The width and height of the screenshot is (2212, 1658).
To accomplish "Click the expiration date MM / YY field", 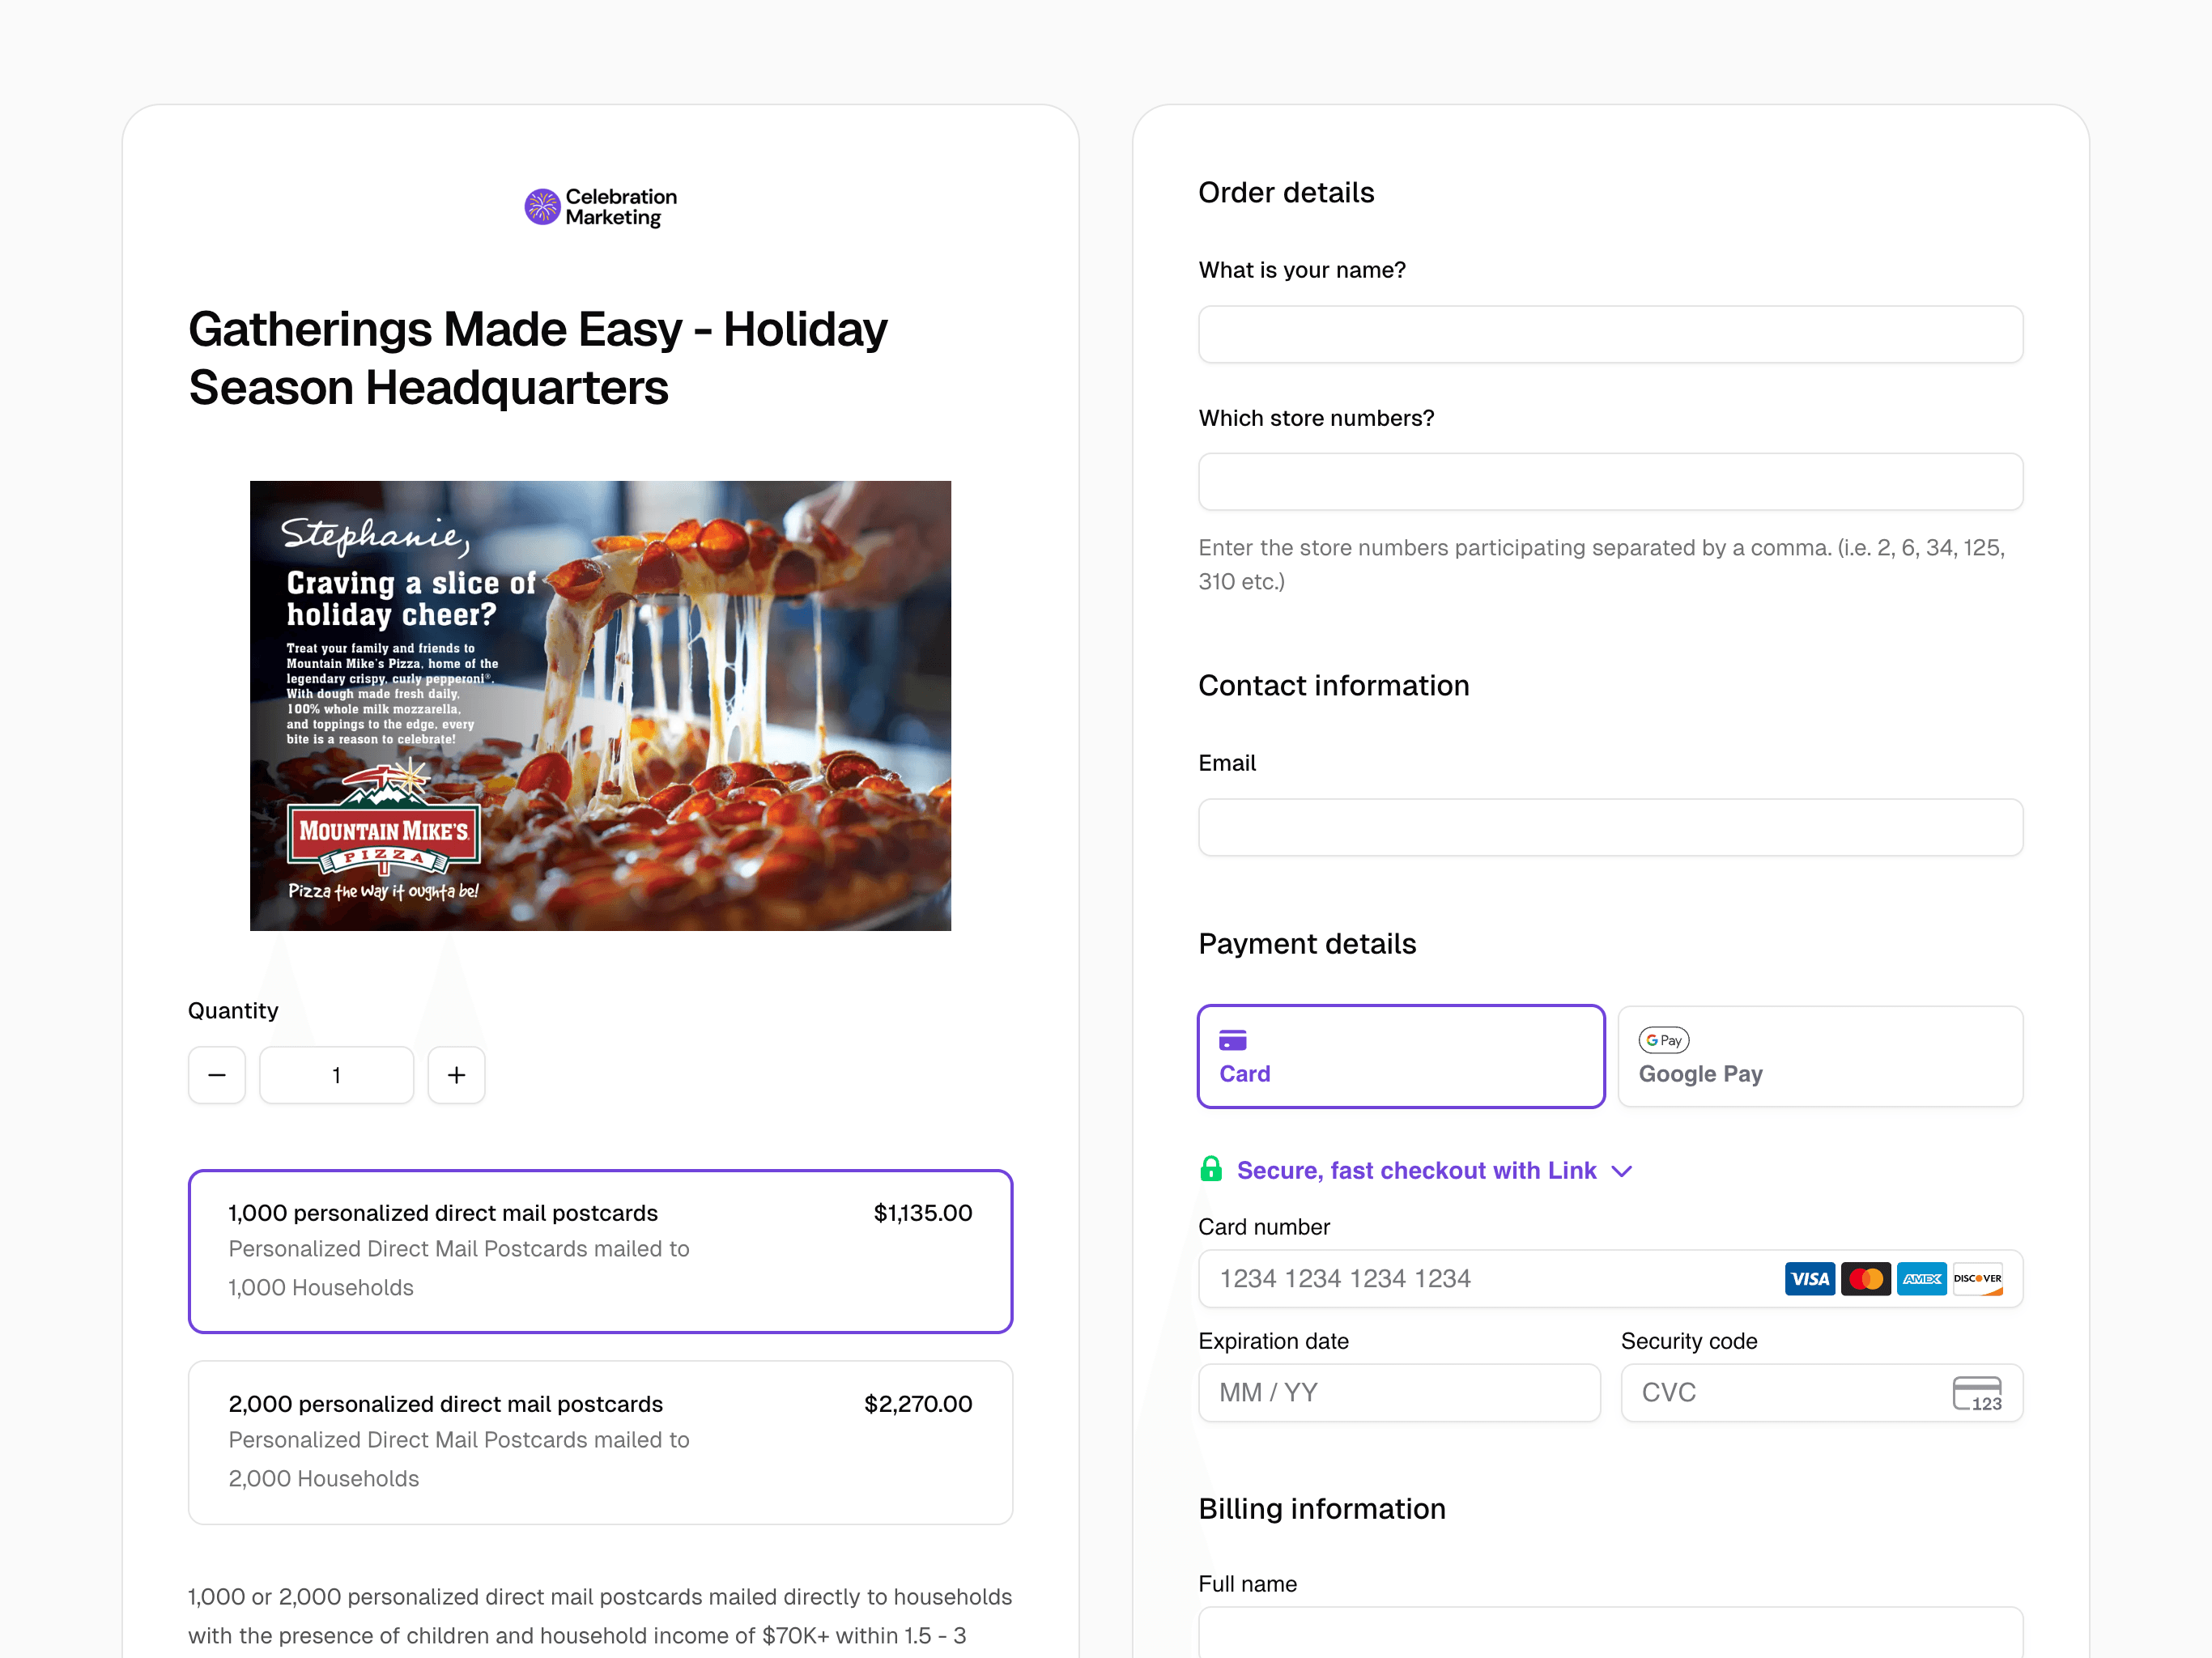I will [1399, 1393].
